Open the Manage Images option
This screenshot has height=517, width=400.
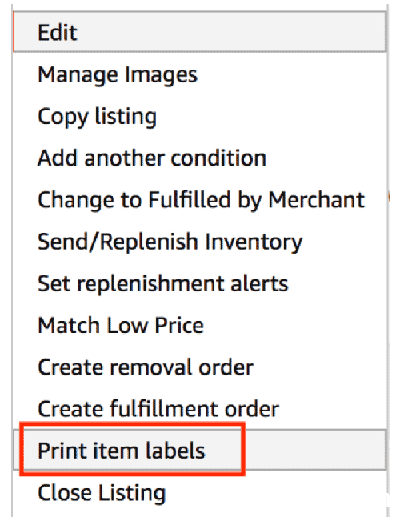199,74
